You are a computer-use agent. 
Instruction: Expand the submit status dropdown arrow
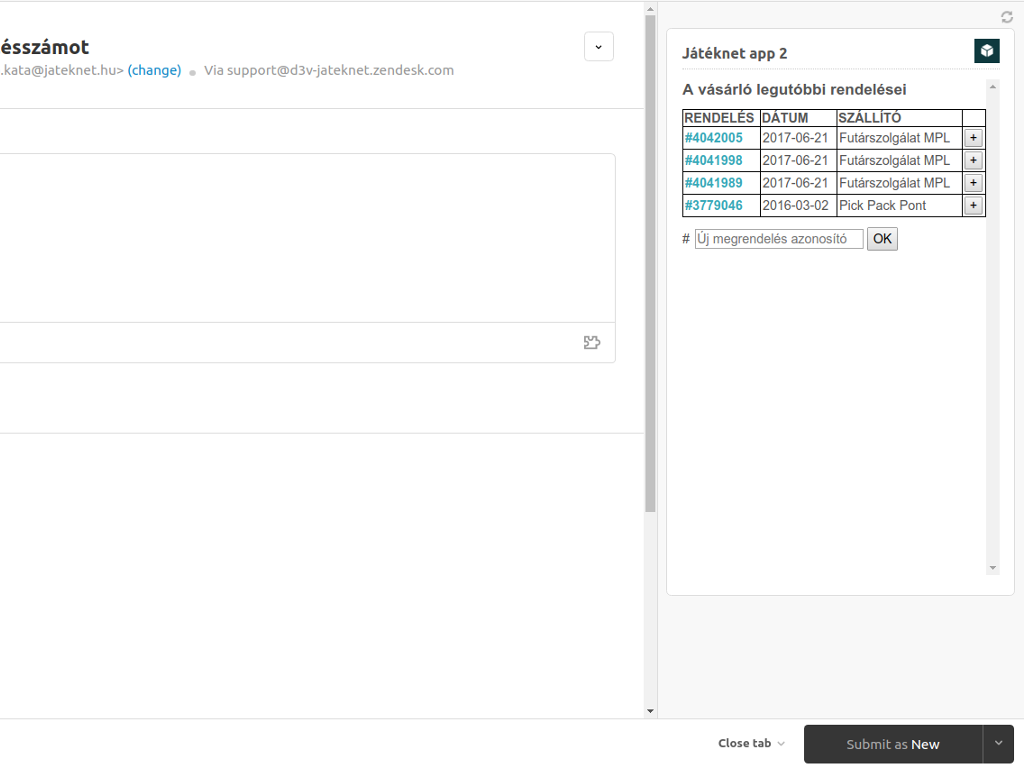pos(998,744)
